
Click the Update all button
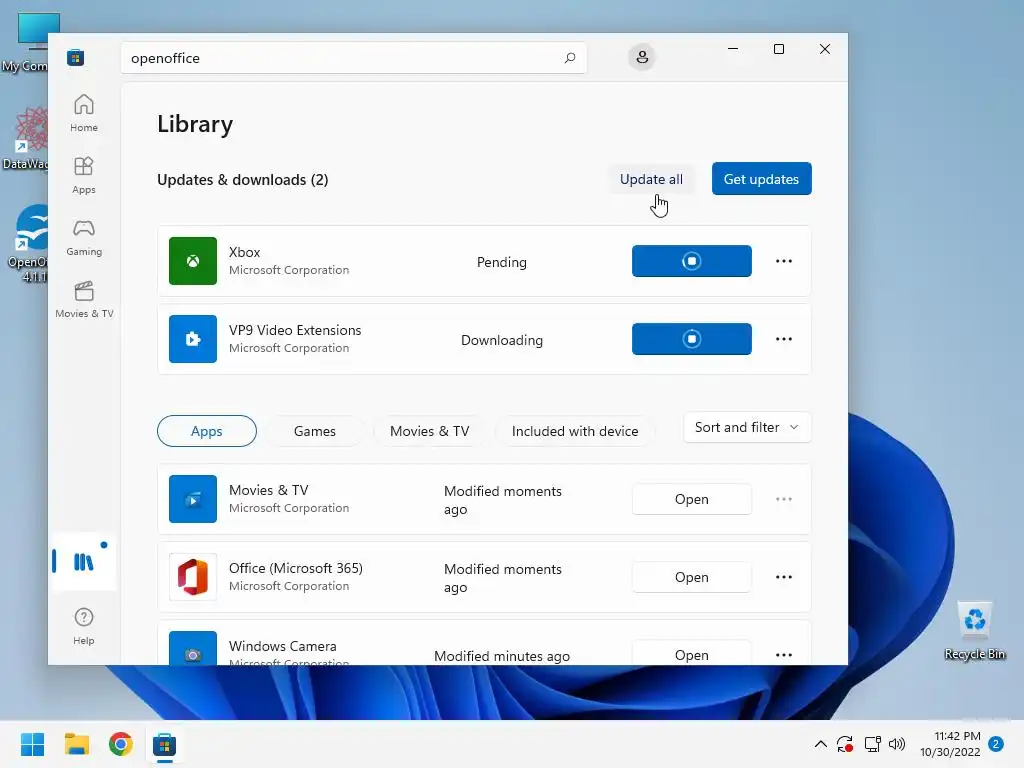click(651, 179)
